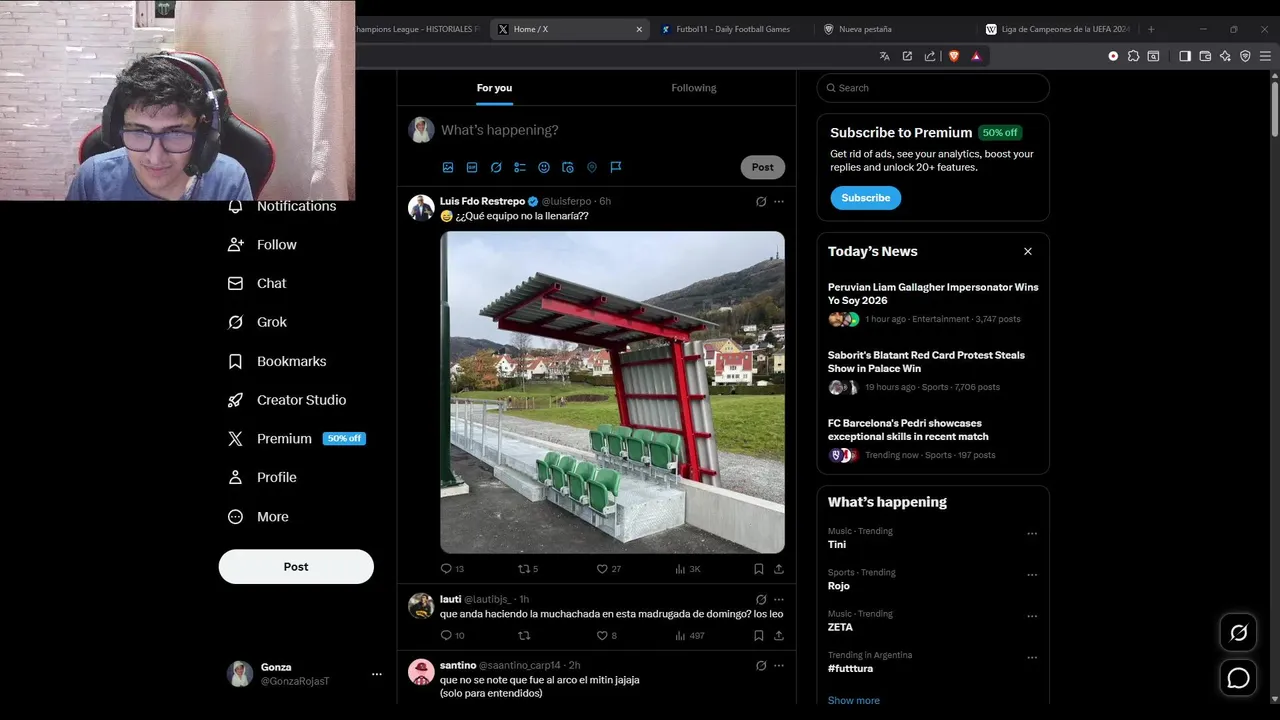Open the floating Grok button
This screenshot has height=720, width=1280.
[x=1239, y=633]
